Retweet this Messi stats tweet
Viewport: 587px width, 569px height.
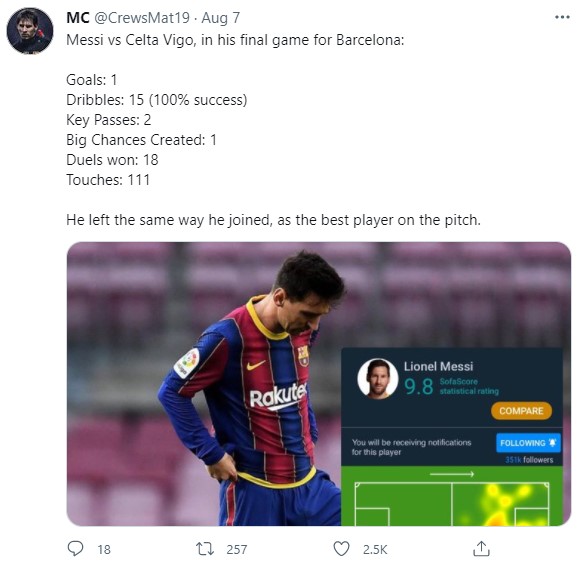[205, 549]
